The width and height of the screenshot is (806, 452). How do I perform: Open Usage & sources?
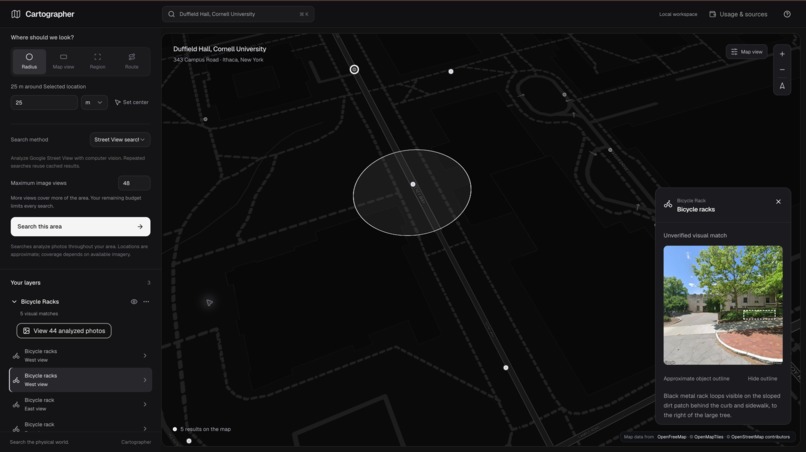tap(738, 14)
